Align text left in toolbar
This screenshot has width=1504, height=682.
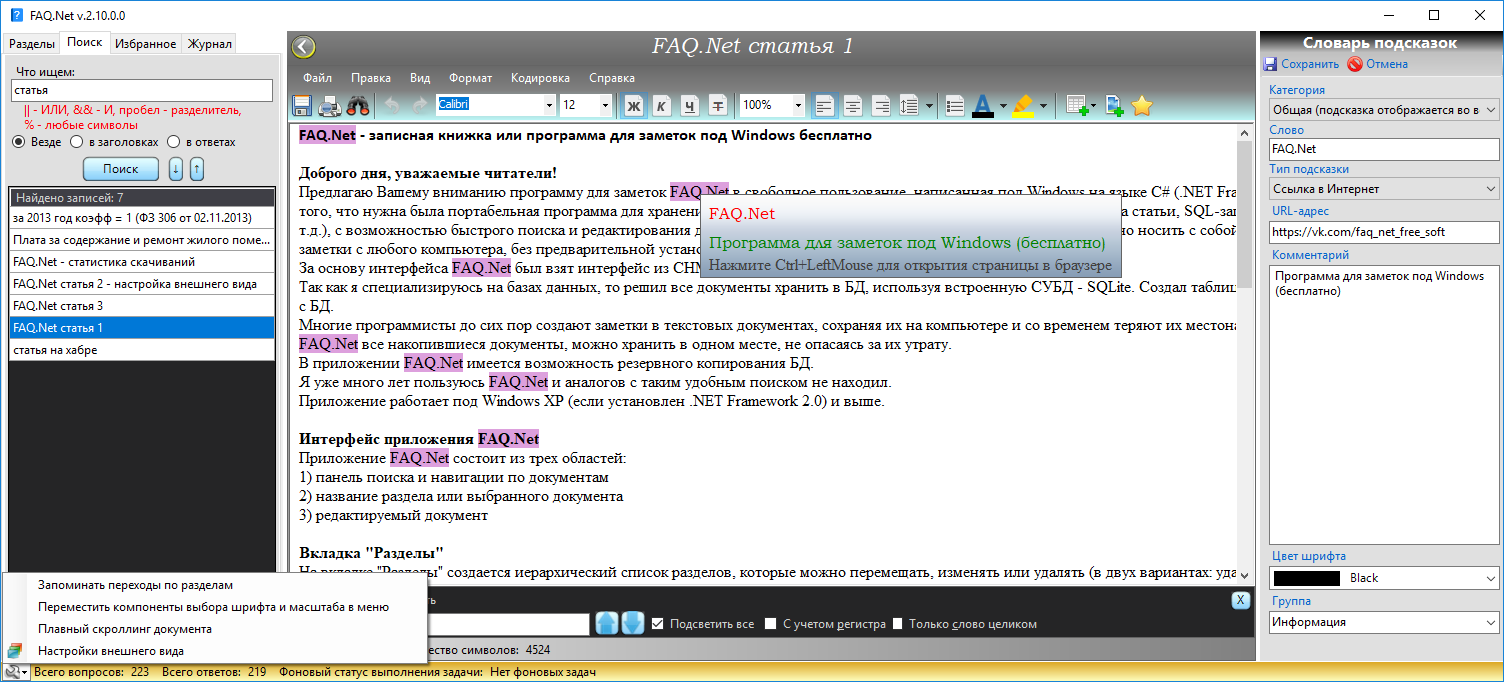click(x=825, y=105)
